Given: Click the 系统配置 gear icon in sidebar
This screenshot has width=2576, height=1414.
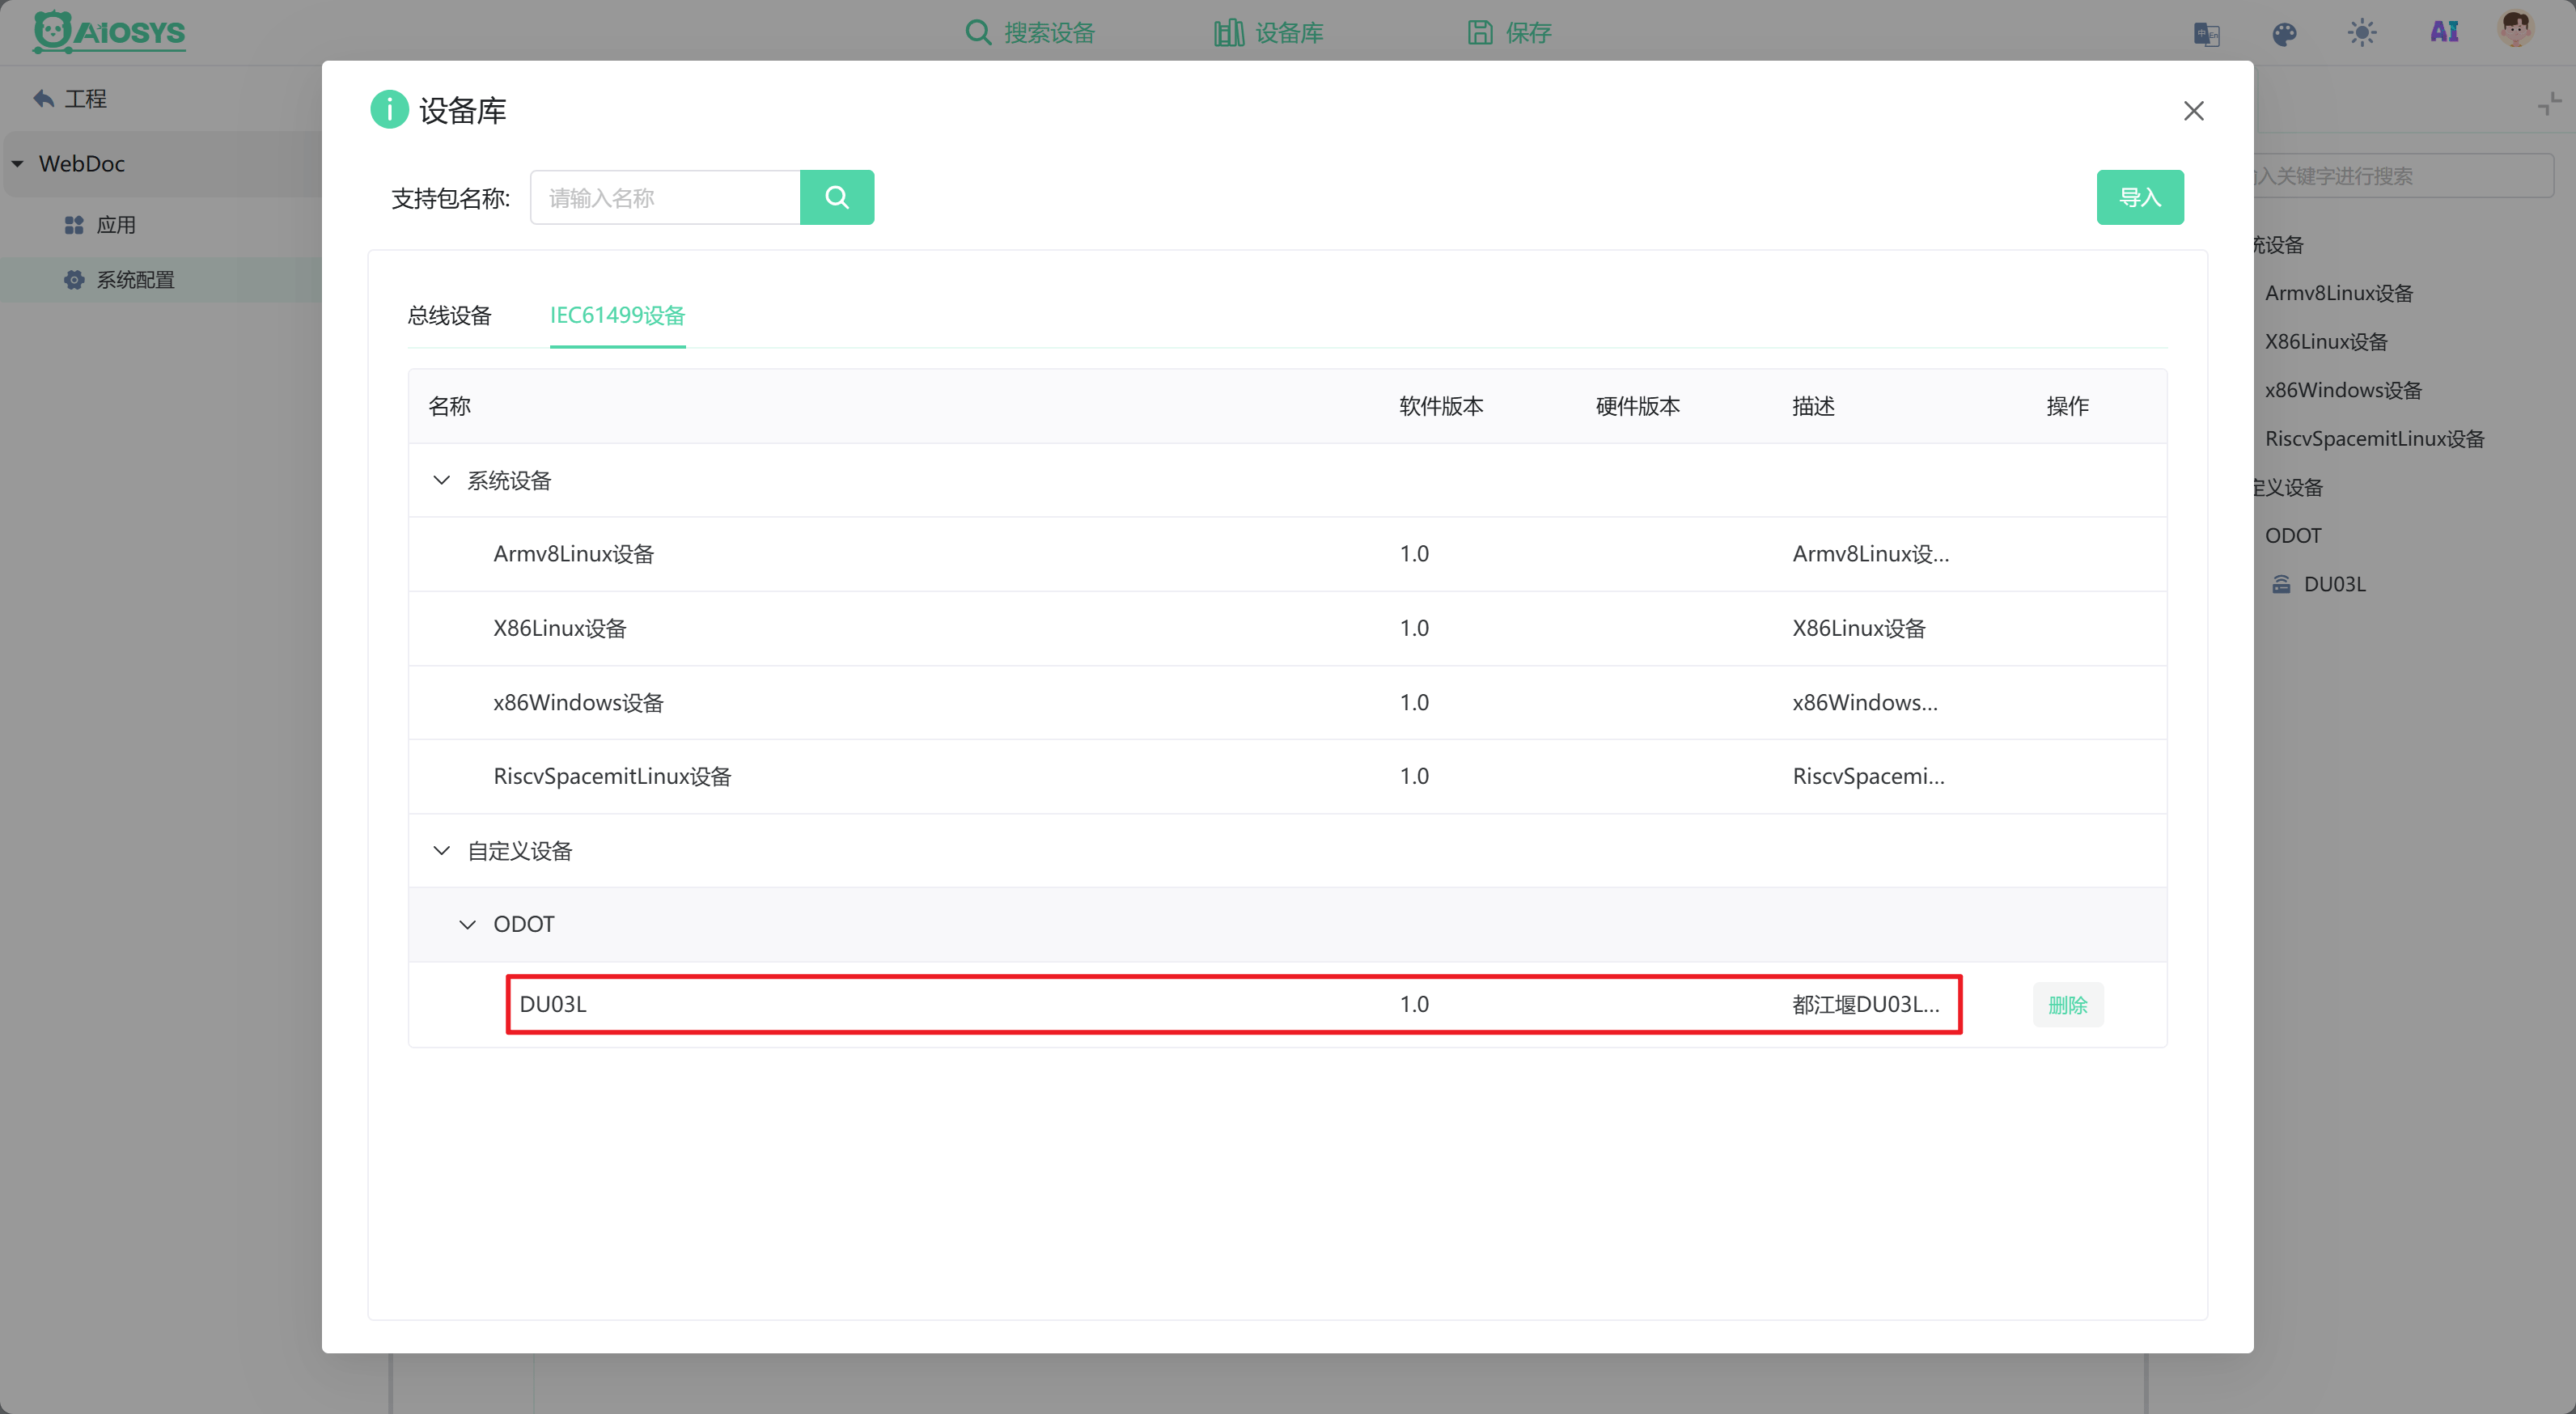Looking at the screenshot, I should coord(74,280).
